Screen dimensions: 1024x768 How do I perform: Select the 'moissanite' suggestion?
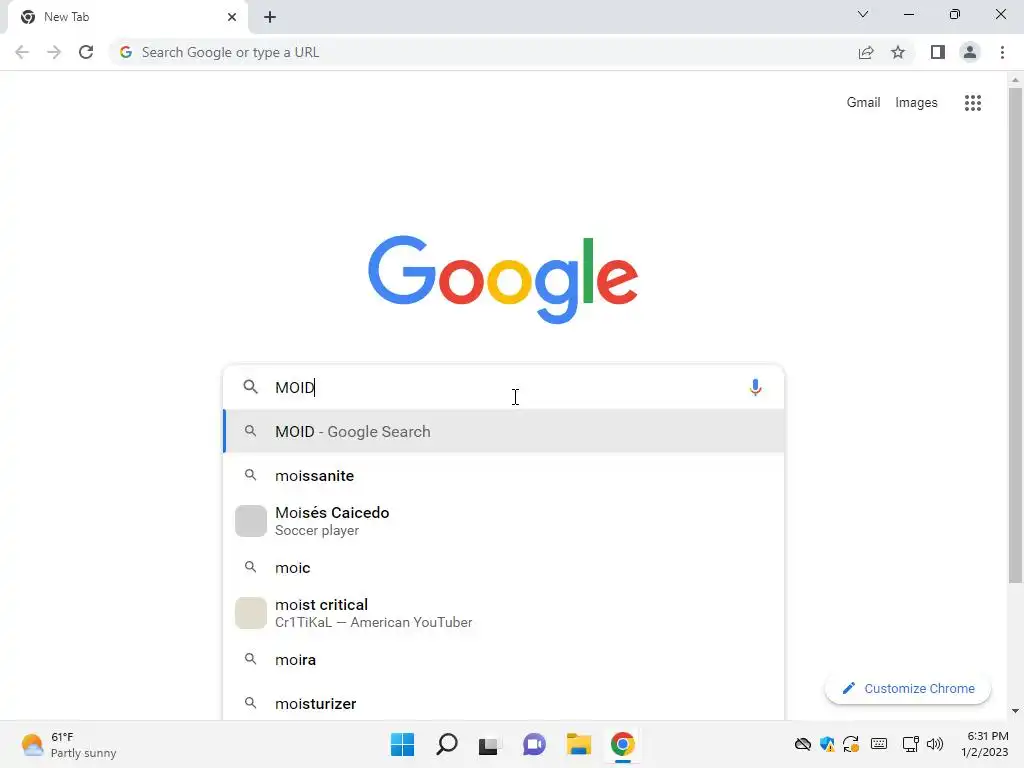click(504, 475)
